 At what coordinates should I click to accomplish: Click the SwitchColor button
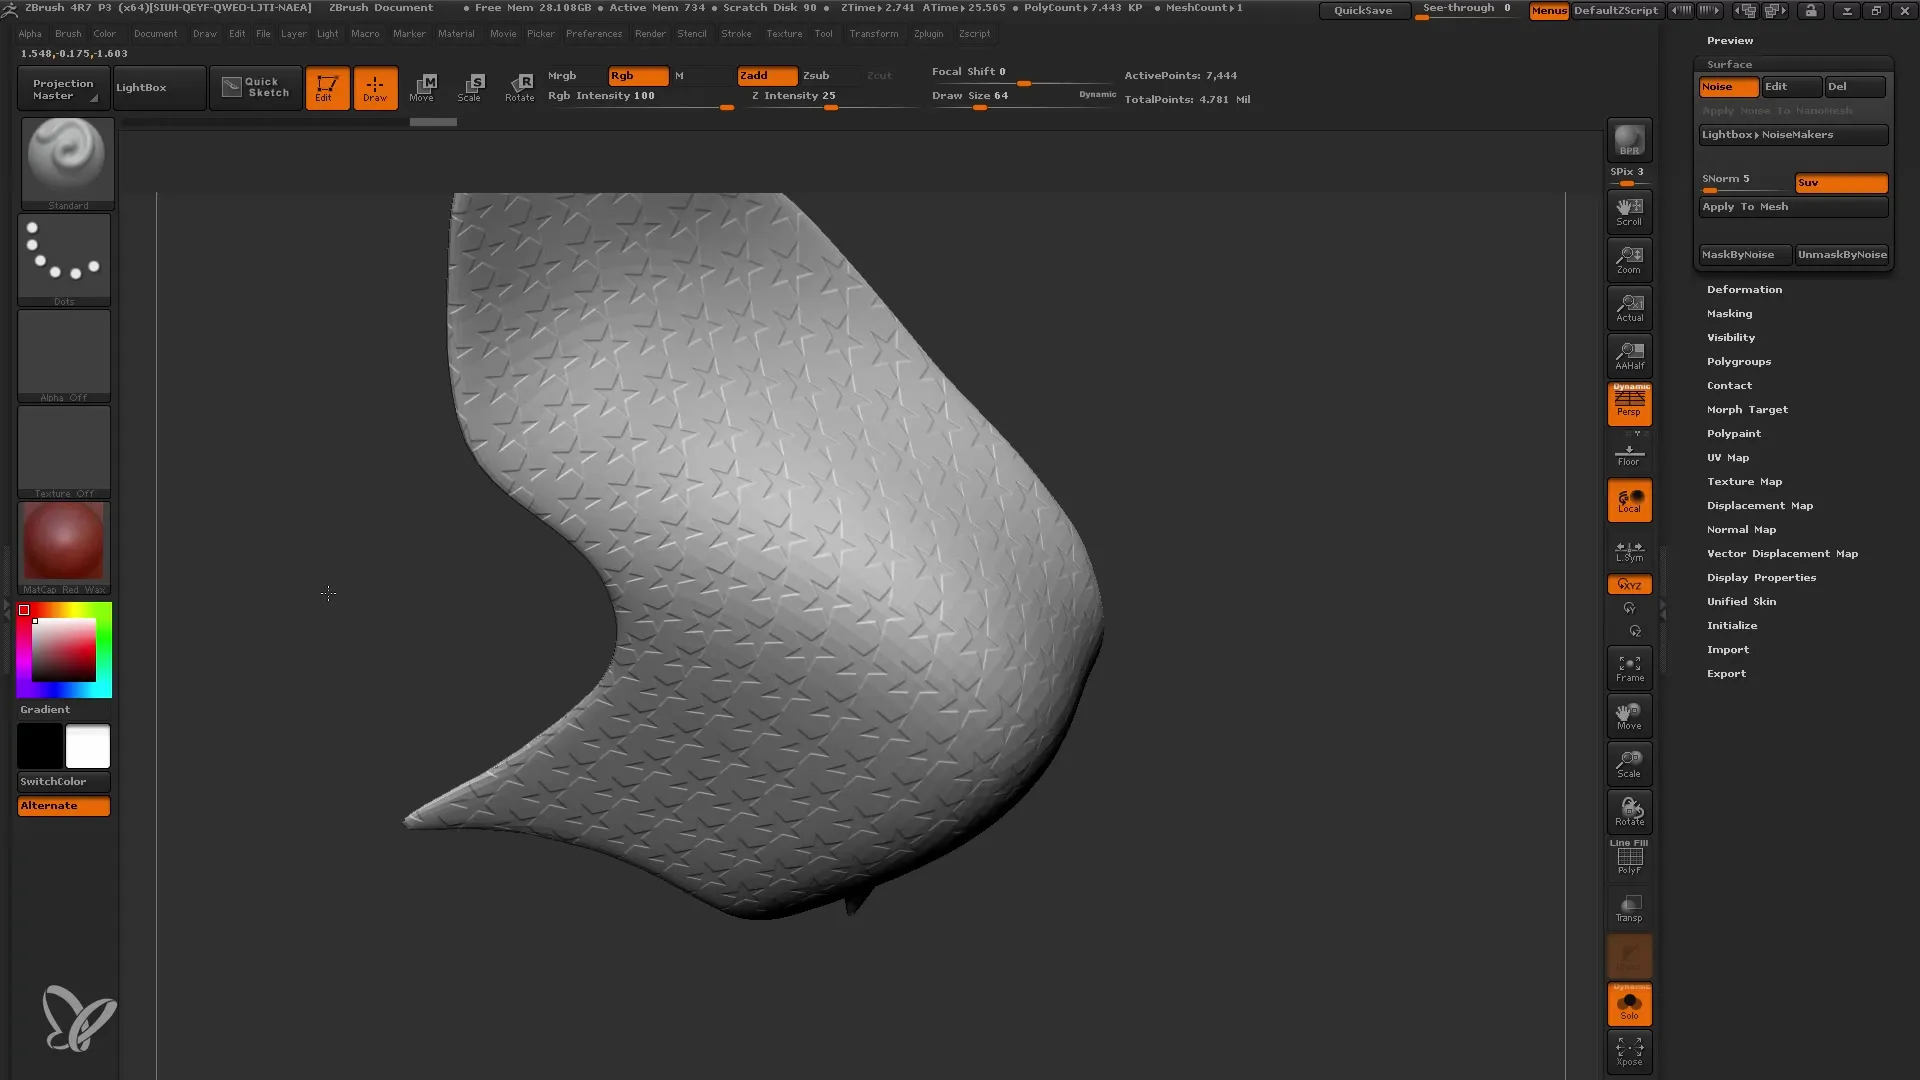[x=64, y=782]
